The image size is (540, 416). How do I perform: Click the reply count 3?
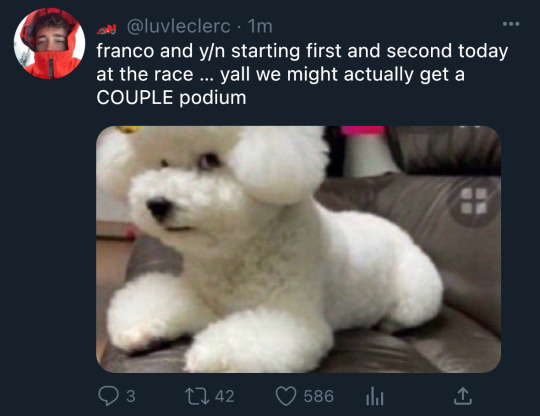coord(131,396)
